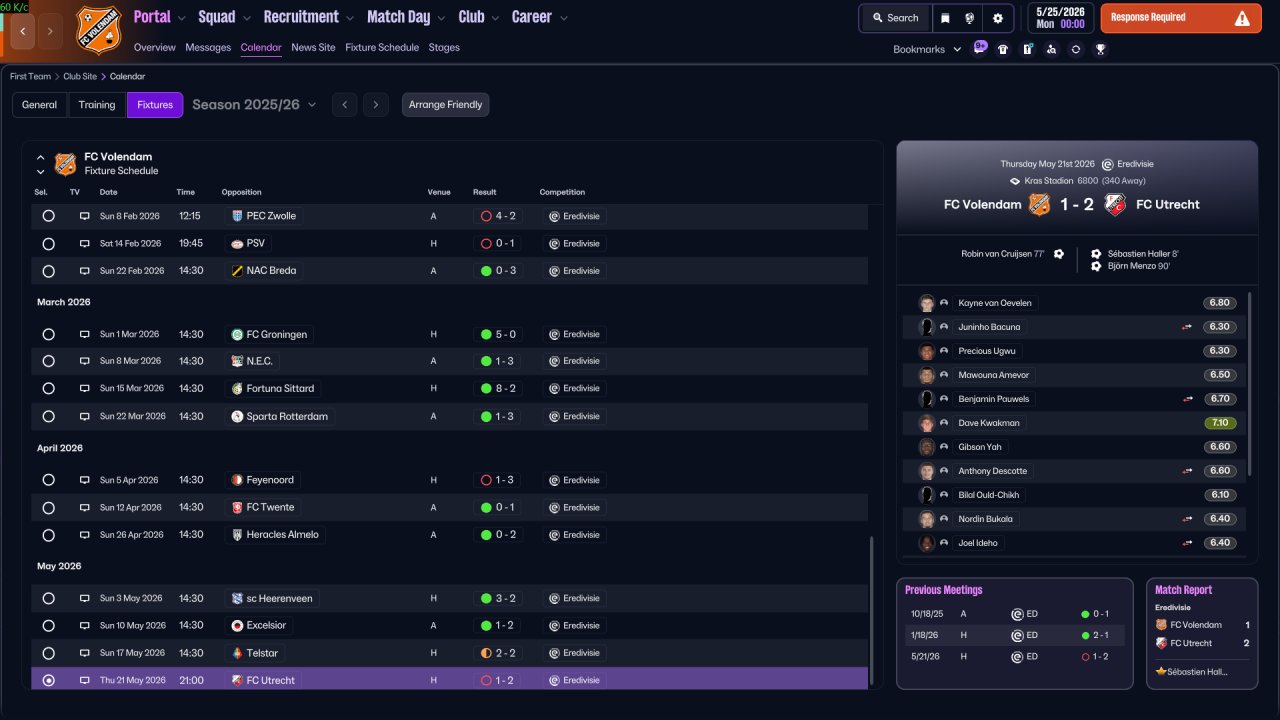This screenshot has height=720, width=1280.
Task: Click the warning triangle on Response Required
Action: tap(1242, 18)
